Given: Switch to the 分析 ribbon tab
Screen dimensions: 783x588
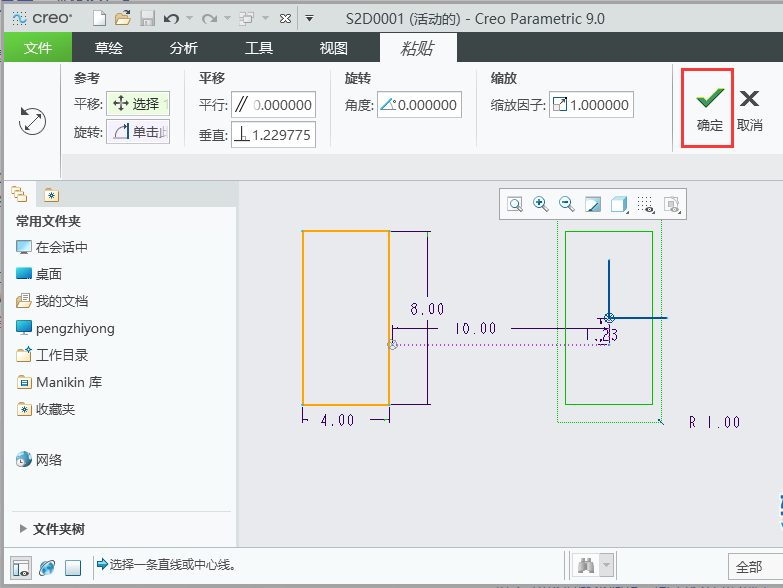Looking at the screenshot, I should 183,48.
